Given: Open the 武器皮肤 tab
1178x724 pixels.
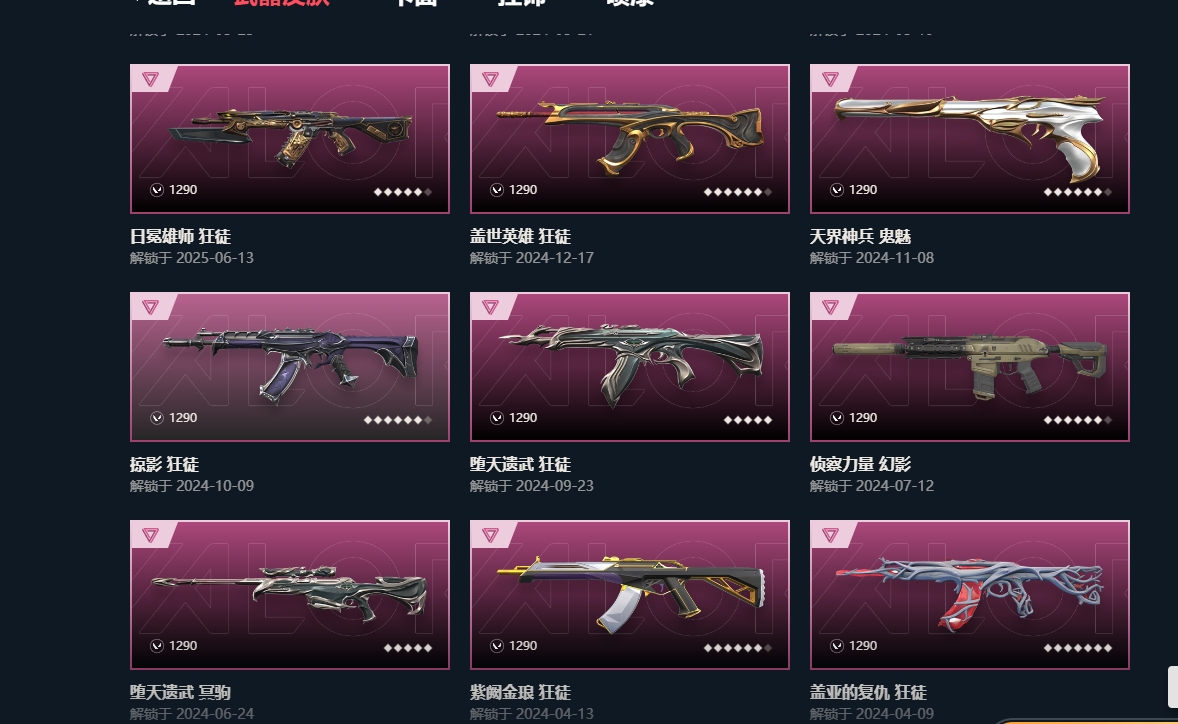Looking at the screenshot, I should (282, 3).
